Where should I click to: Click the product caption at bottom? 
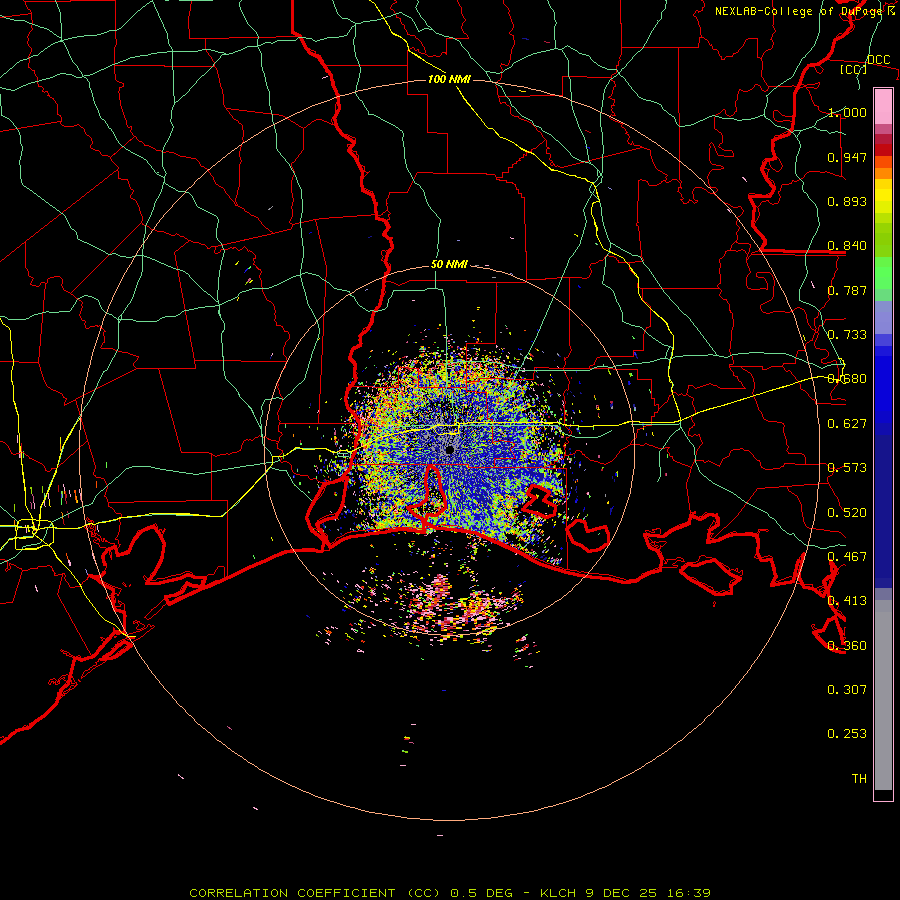(450, 893)
